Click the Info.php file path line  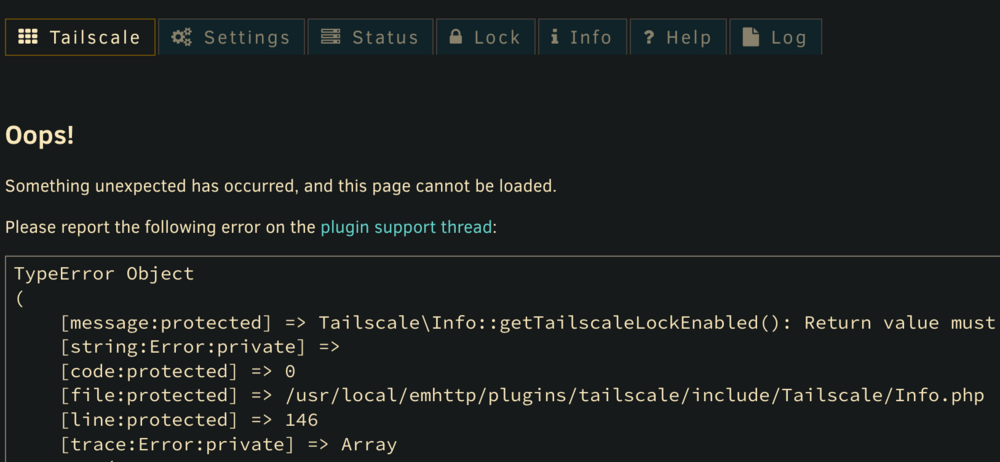point(522,396)
